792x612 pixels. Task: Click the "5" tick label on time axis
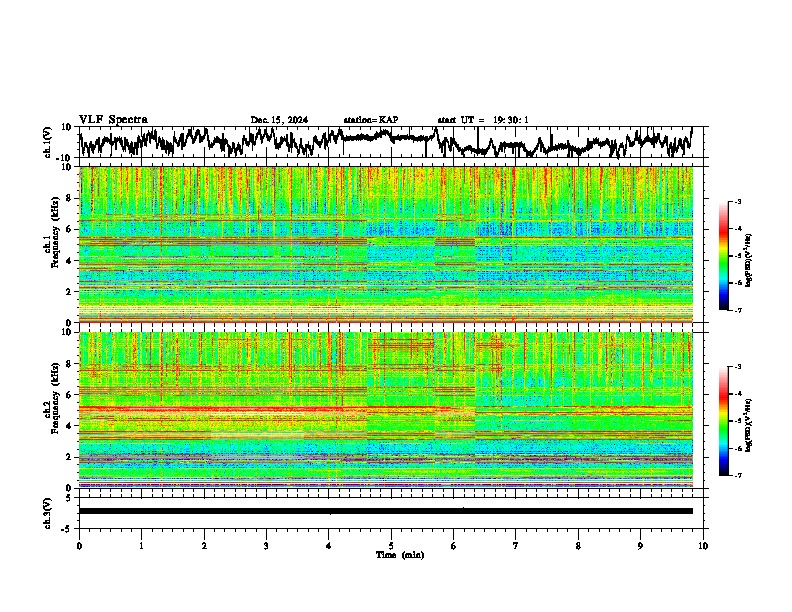point(391,546)
